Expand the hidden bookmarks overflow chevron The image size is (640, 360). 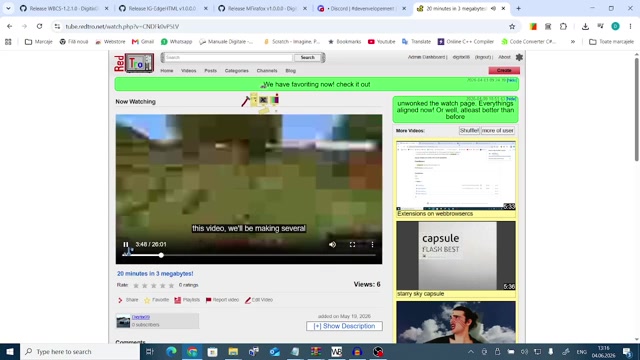(x=573, y=42)
